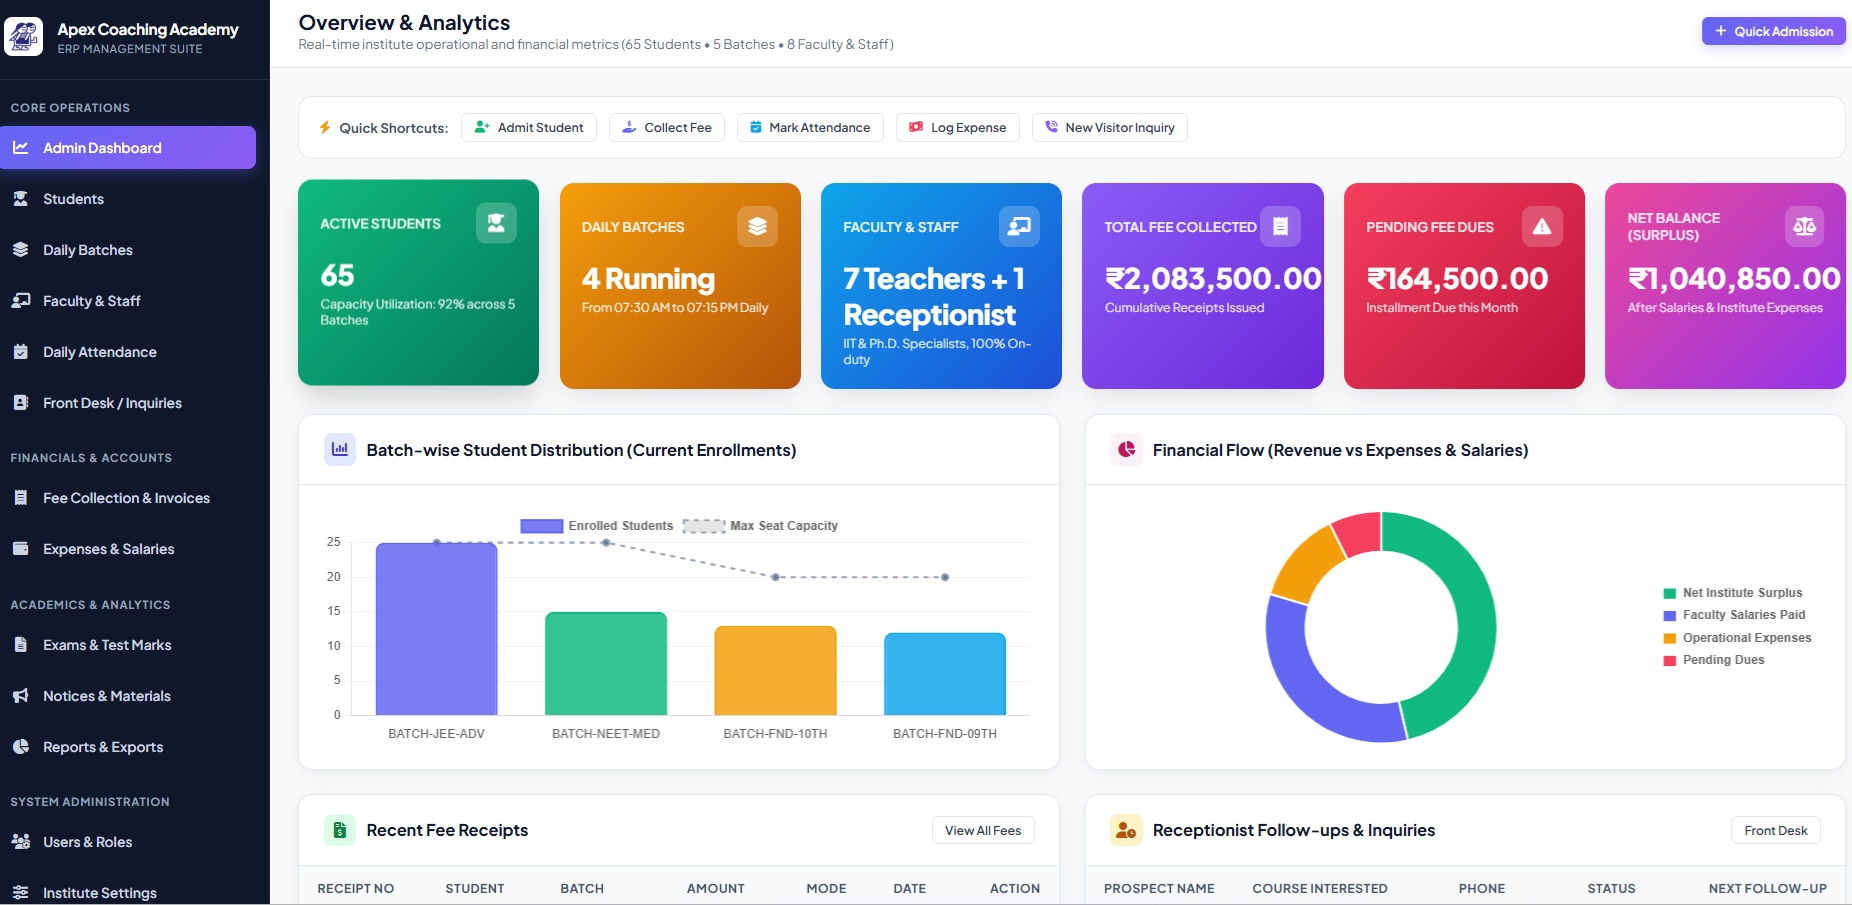Click the Mark Attendance shortcut
Screen dimensions: 1852x905
point(810,128)
